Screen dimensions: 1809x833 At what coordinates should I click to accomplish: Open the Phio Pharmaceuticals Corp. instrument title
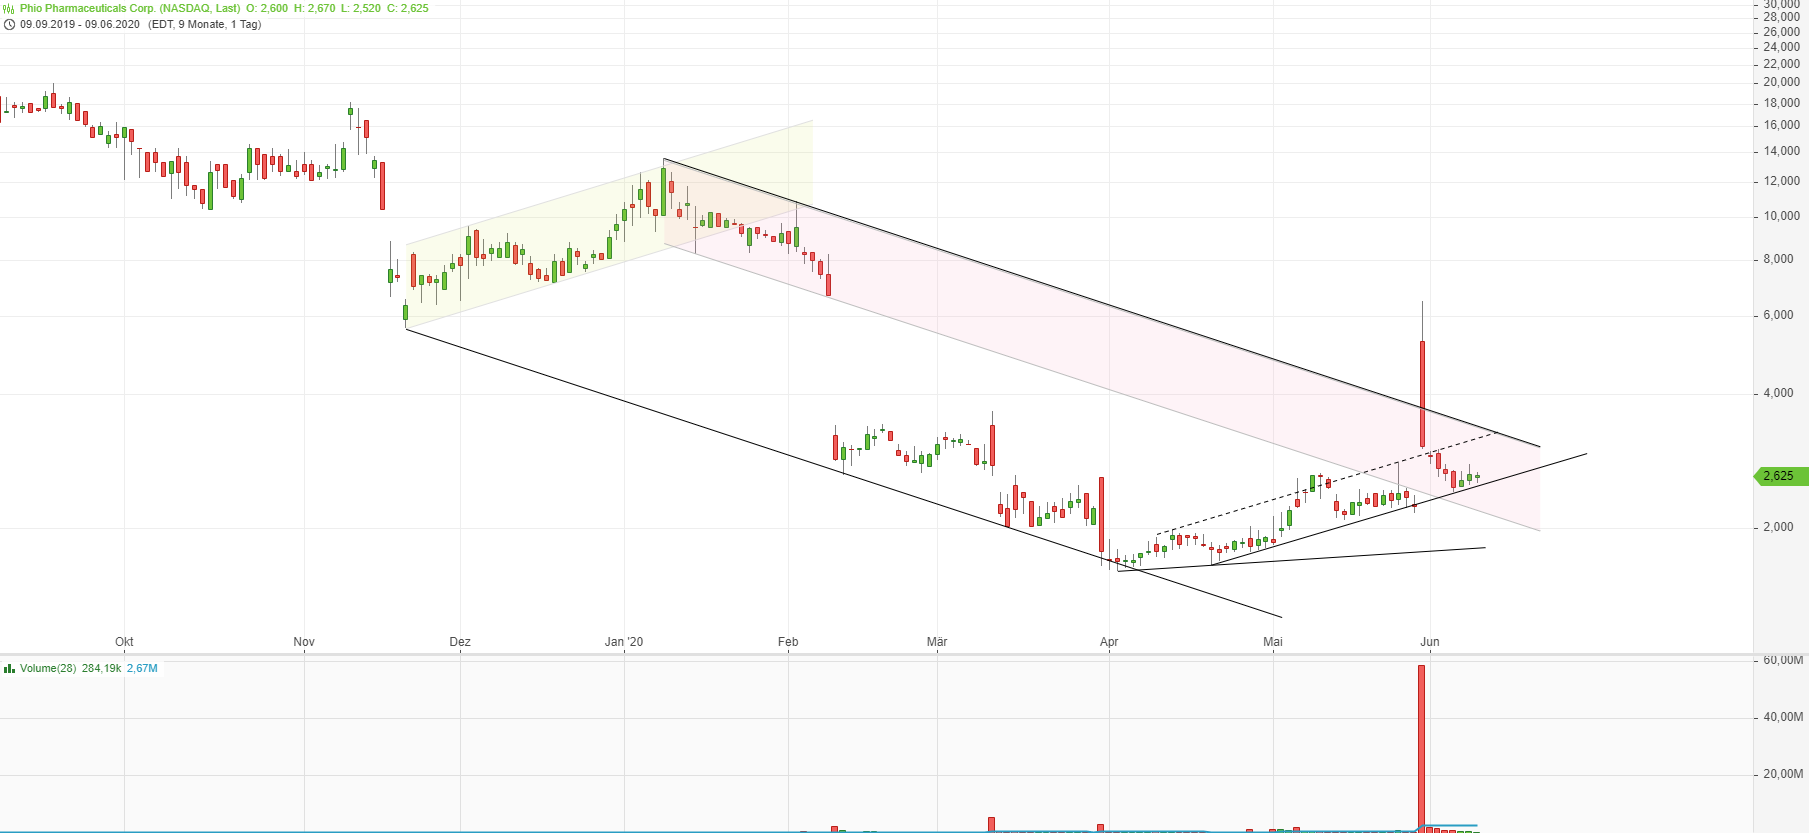pyautogui.click(x=130, y=8)
